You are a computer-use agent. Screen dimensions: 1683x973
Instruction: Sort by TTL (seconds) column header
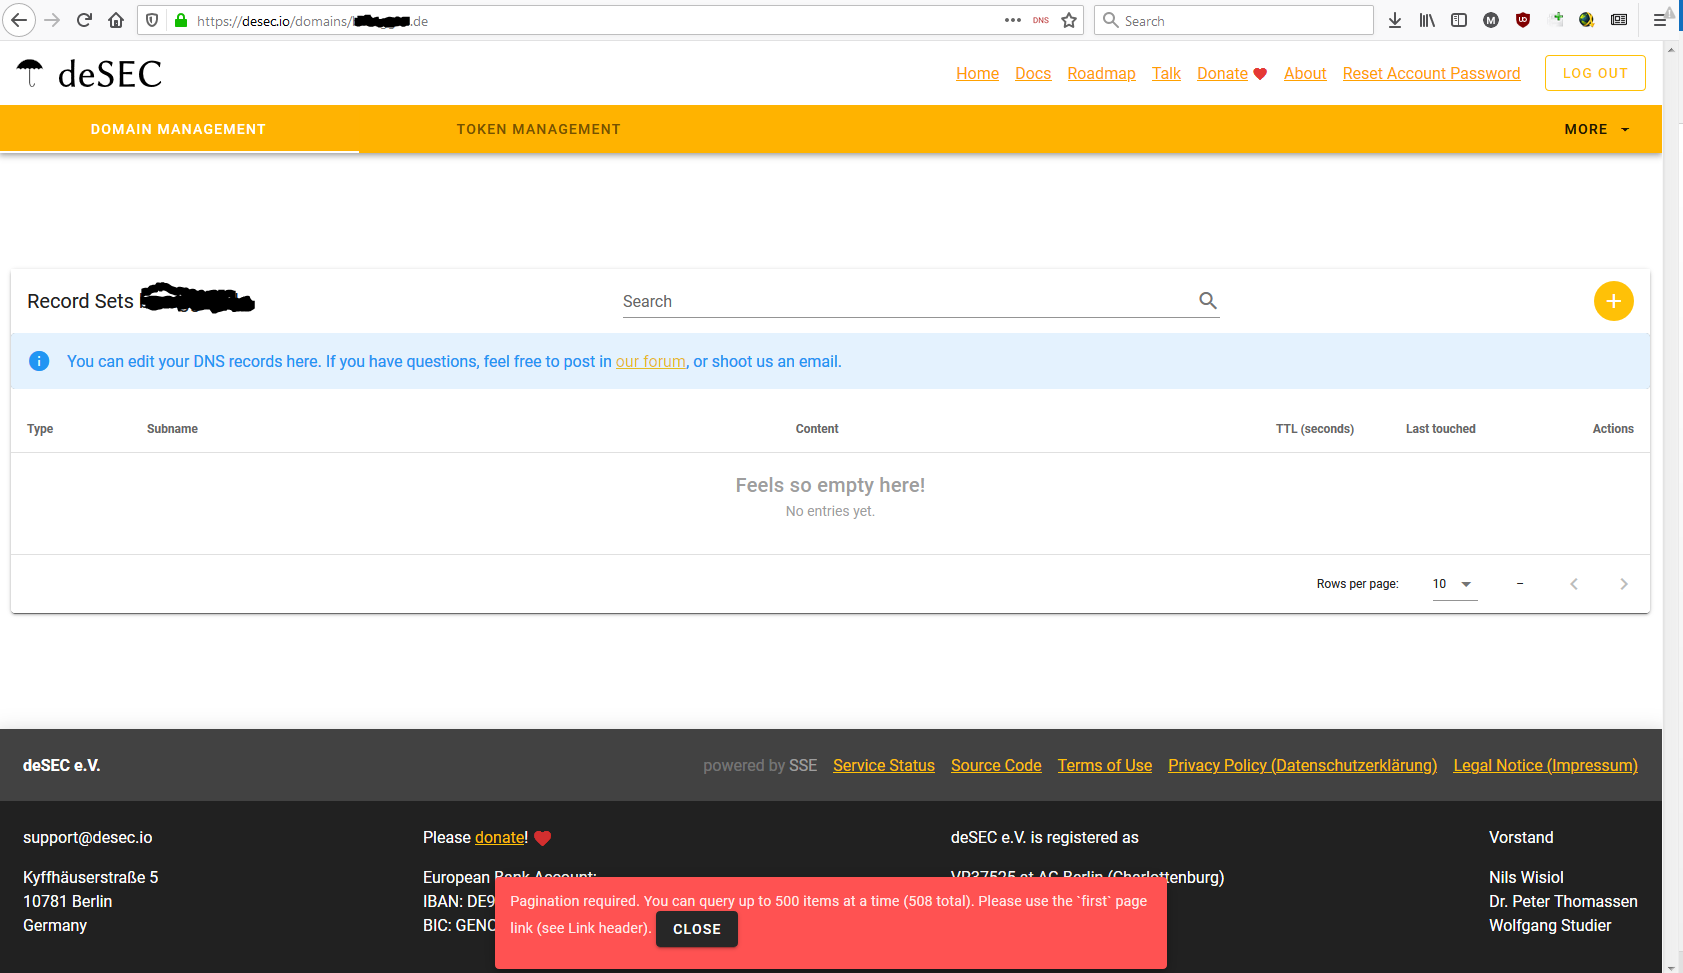pyautogui.click(x=1315, y=429)
